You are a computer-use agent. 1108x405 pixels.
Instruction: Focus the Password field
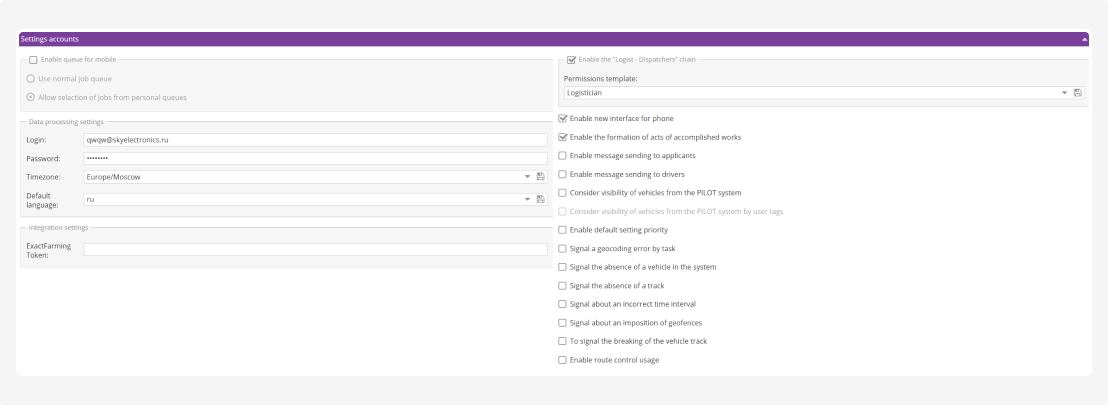click(x=315, y=158)
